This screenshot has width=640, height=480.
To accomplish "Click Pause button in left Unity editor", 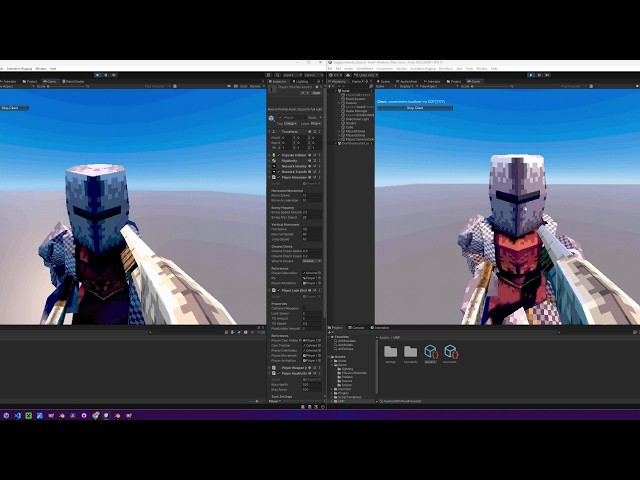I will coord(106,75).
